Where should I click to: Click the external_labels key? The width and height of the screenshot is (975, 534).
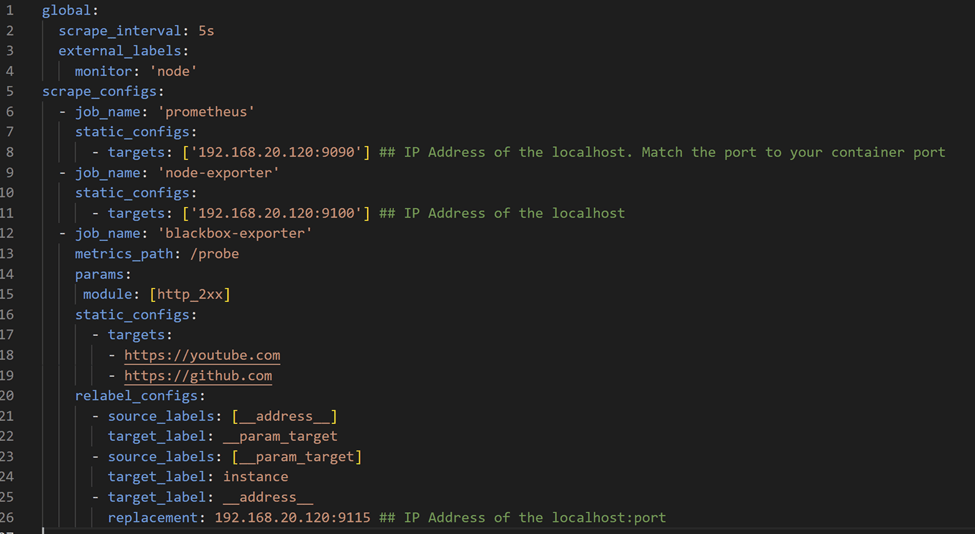point(123,51)
